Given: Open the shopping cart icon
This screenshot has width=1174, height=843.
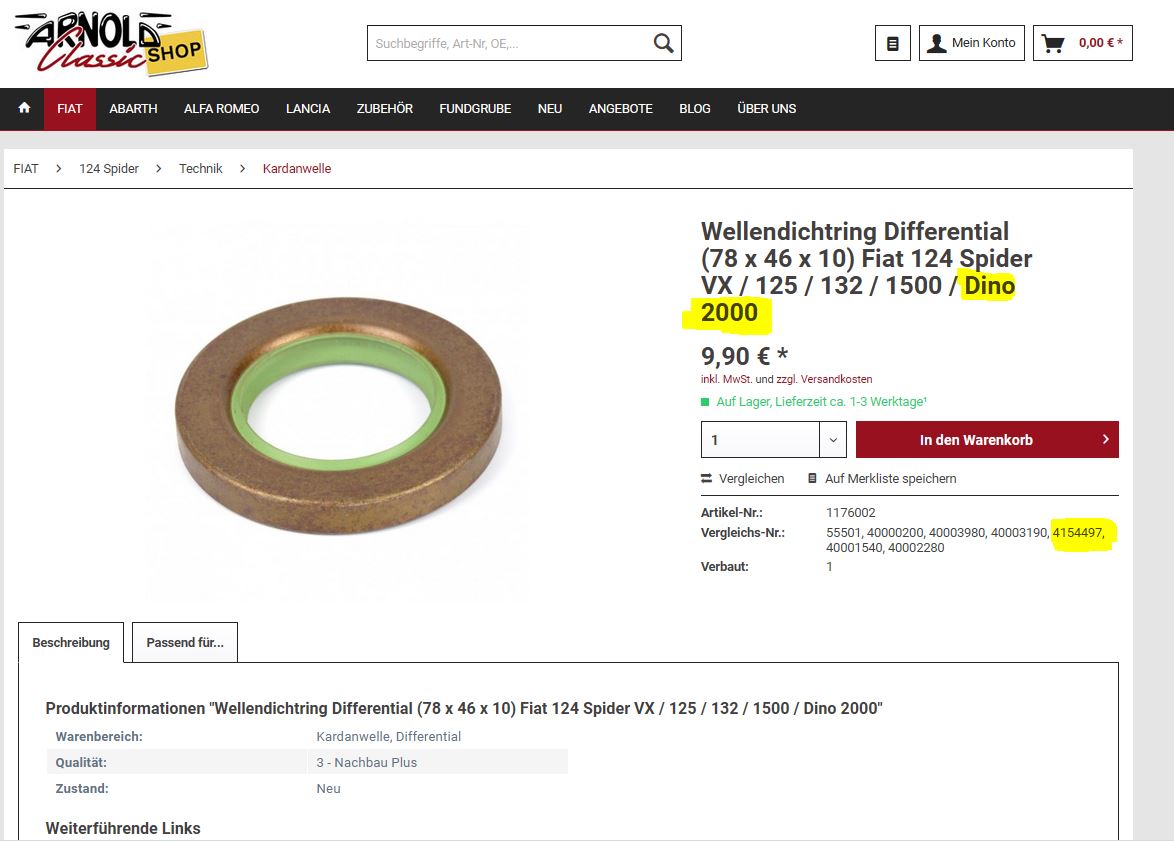Looking at the screenshot, I should (1053, 43).
